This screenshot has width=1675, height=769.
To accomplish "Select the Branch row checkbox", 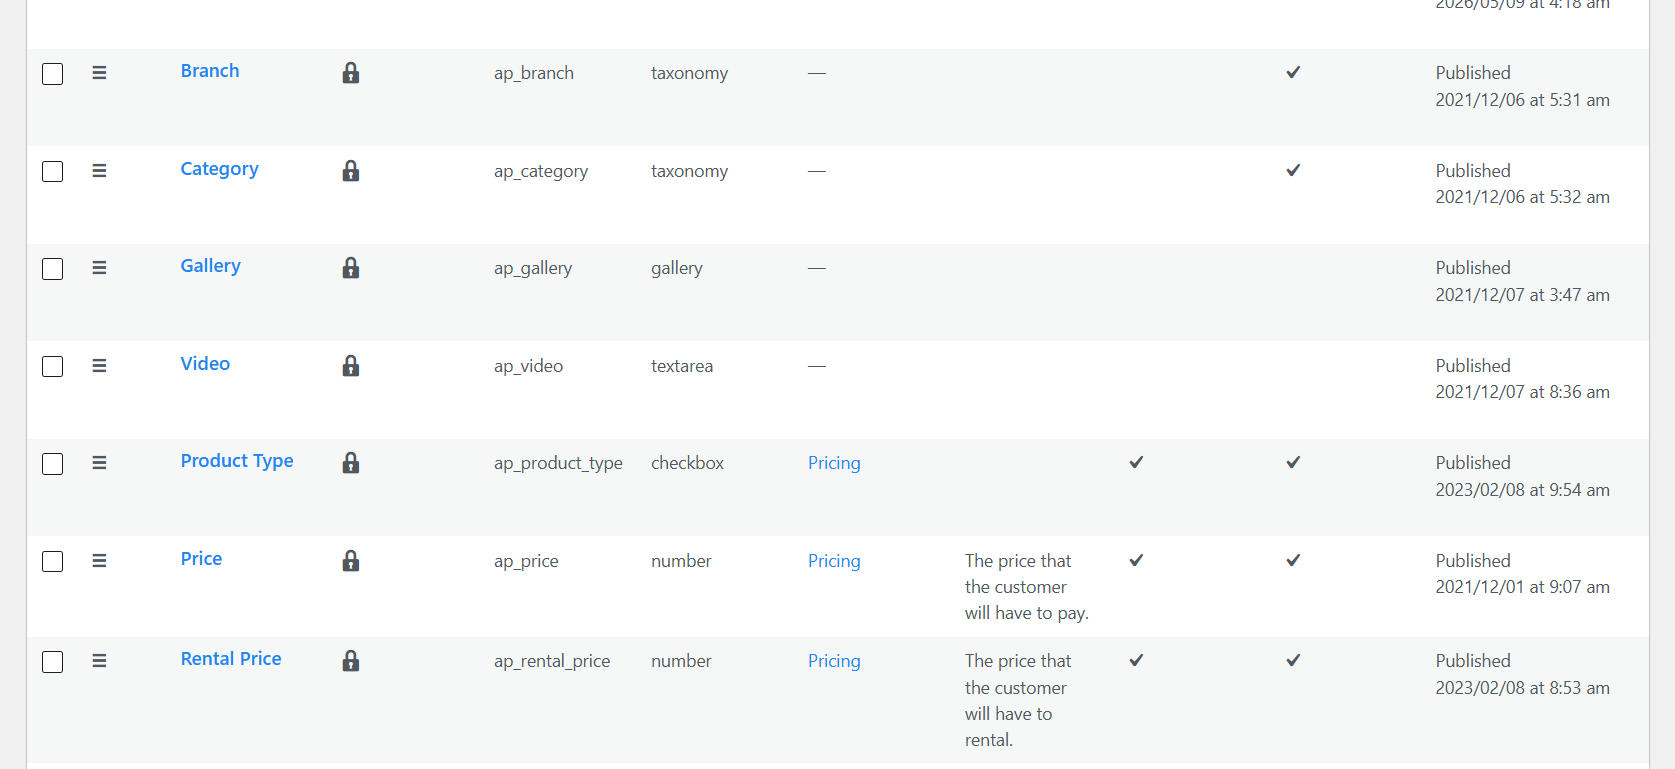I will click(53, 74).
